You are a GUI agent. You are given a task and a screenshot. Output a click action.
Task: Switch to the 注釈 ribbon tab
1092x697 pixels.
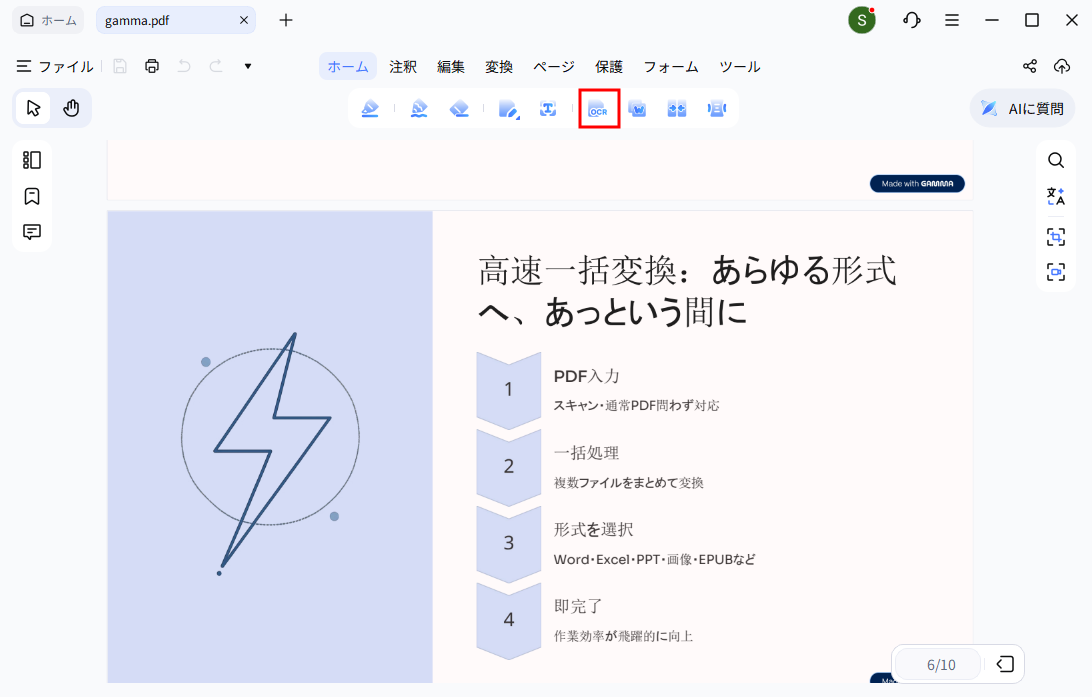tap(403, 66)
